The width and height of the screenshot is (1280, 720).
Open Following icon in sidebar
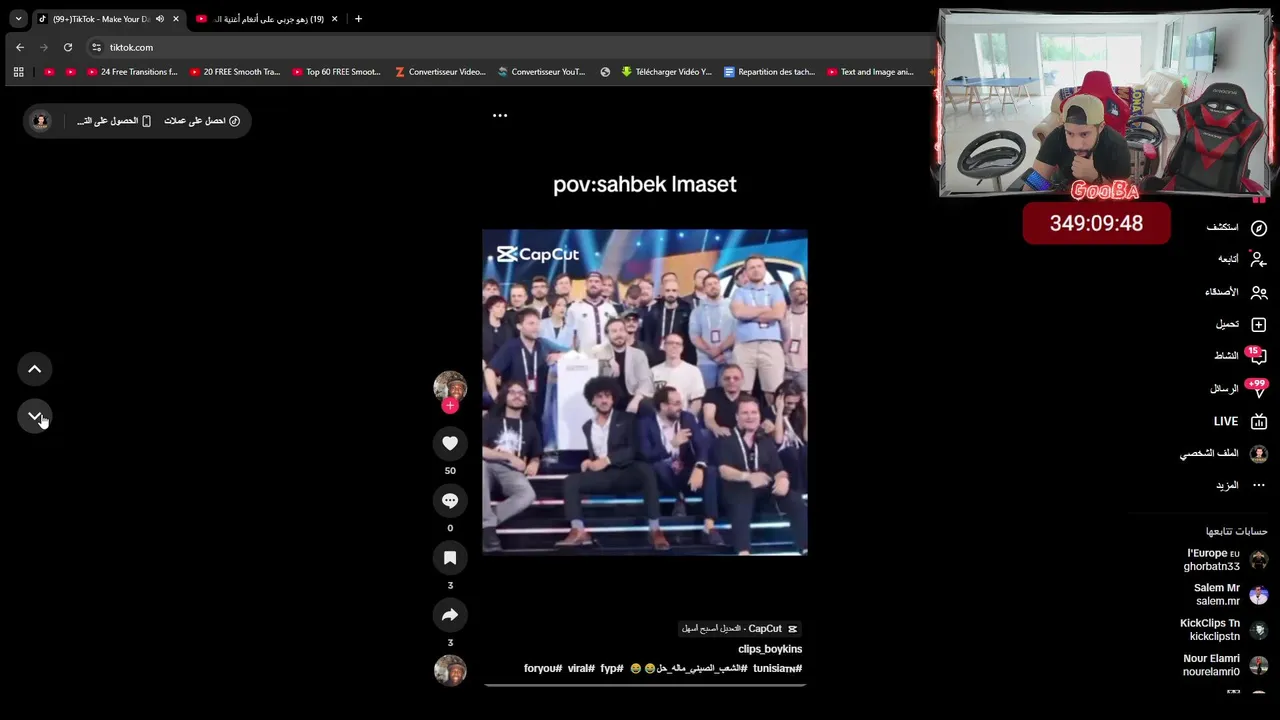click(x=1259, y=259)
